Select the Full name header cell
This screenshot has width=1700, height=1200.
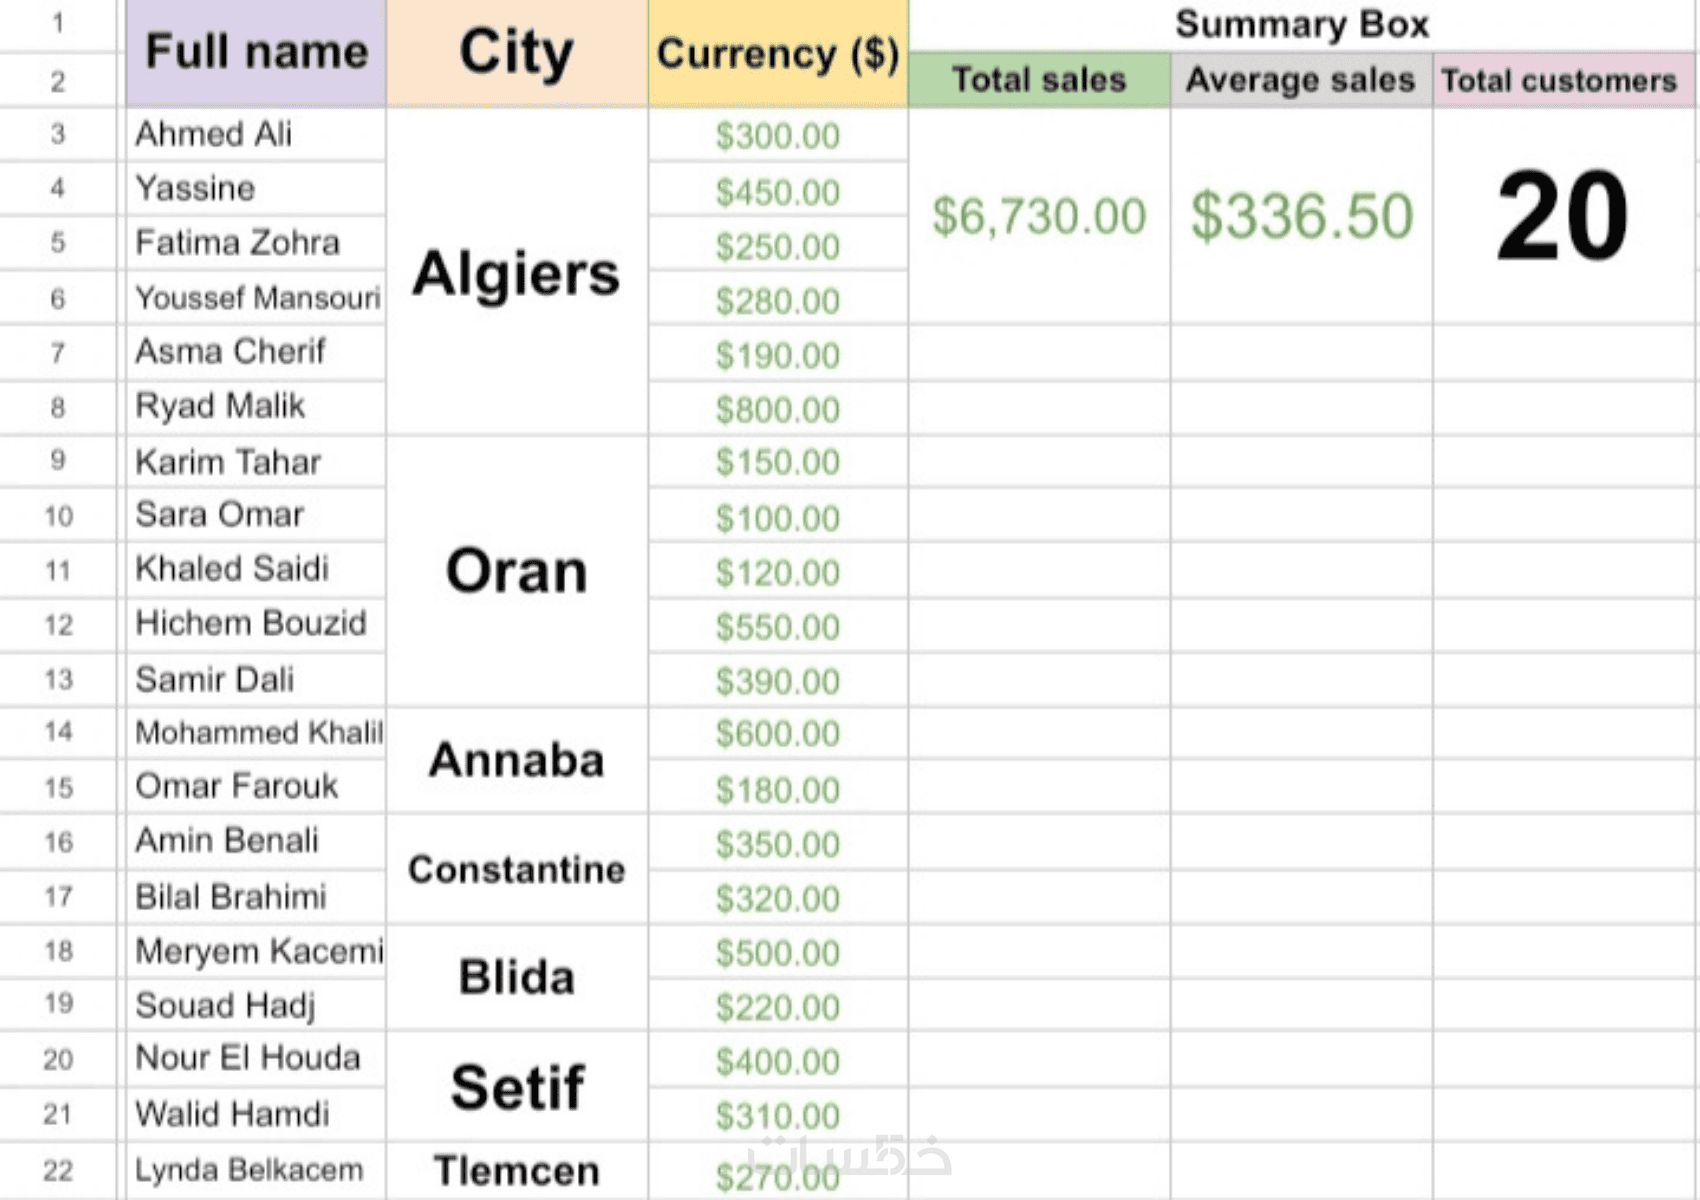click(256, 52)
